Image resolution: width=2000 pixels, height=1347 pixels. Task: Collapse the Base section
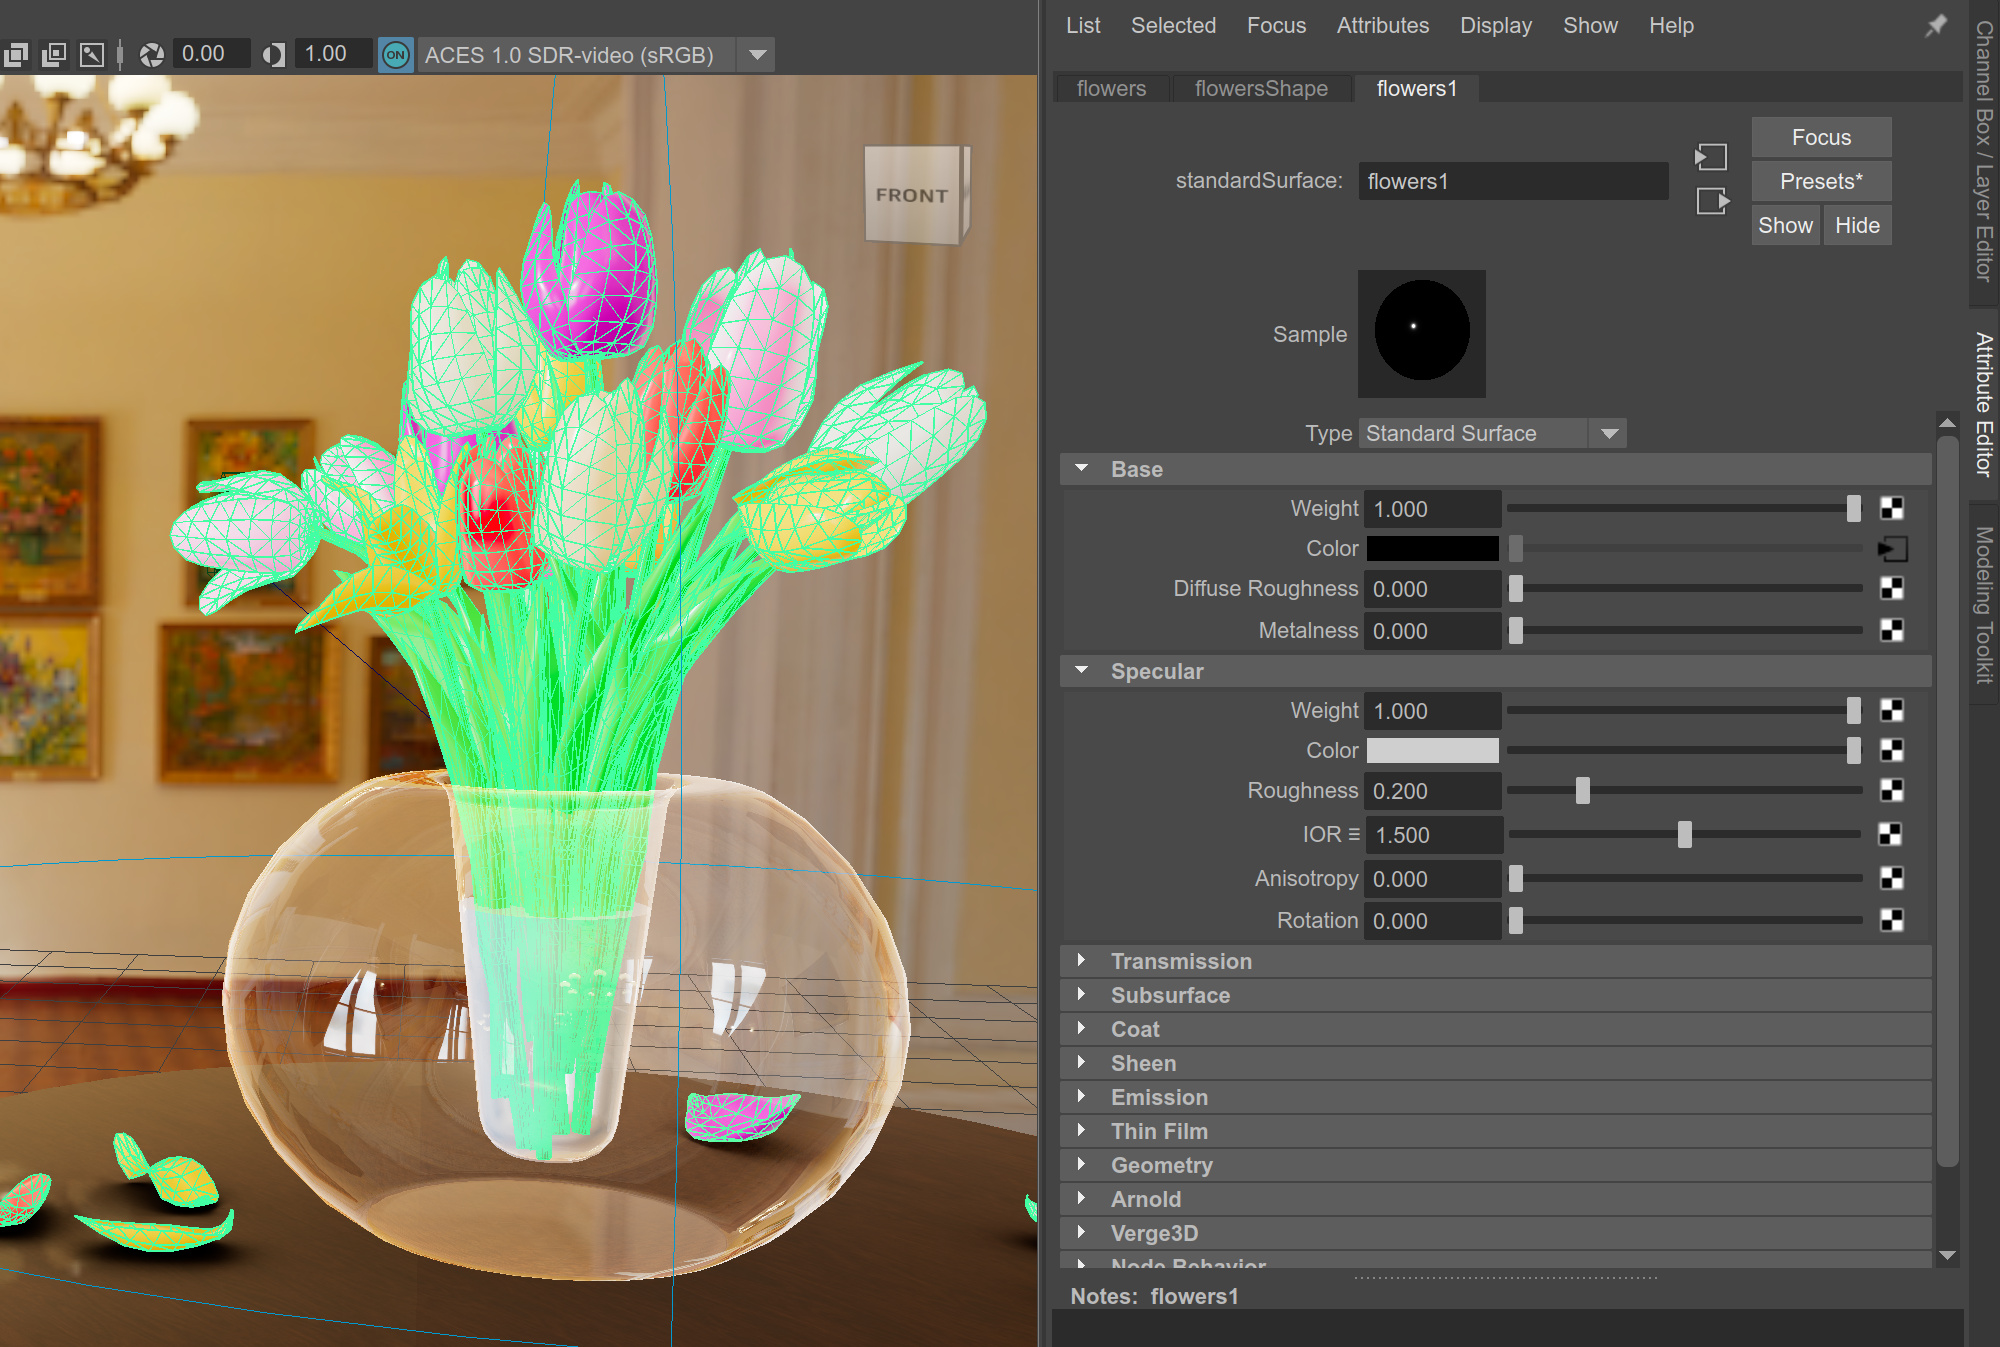(1082, 469)
